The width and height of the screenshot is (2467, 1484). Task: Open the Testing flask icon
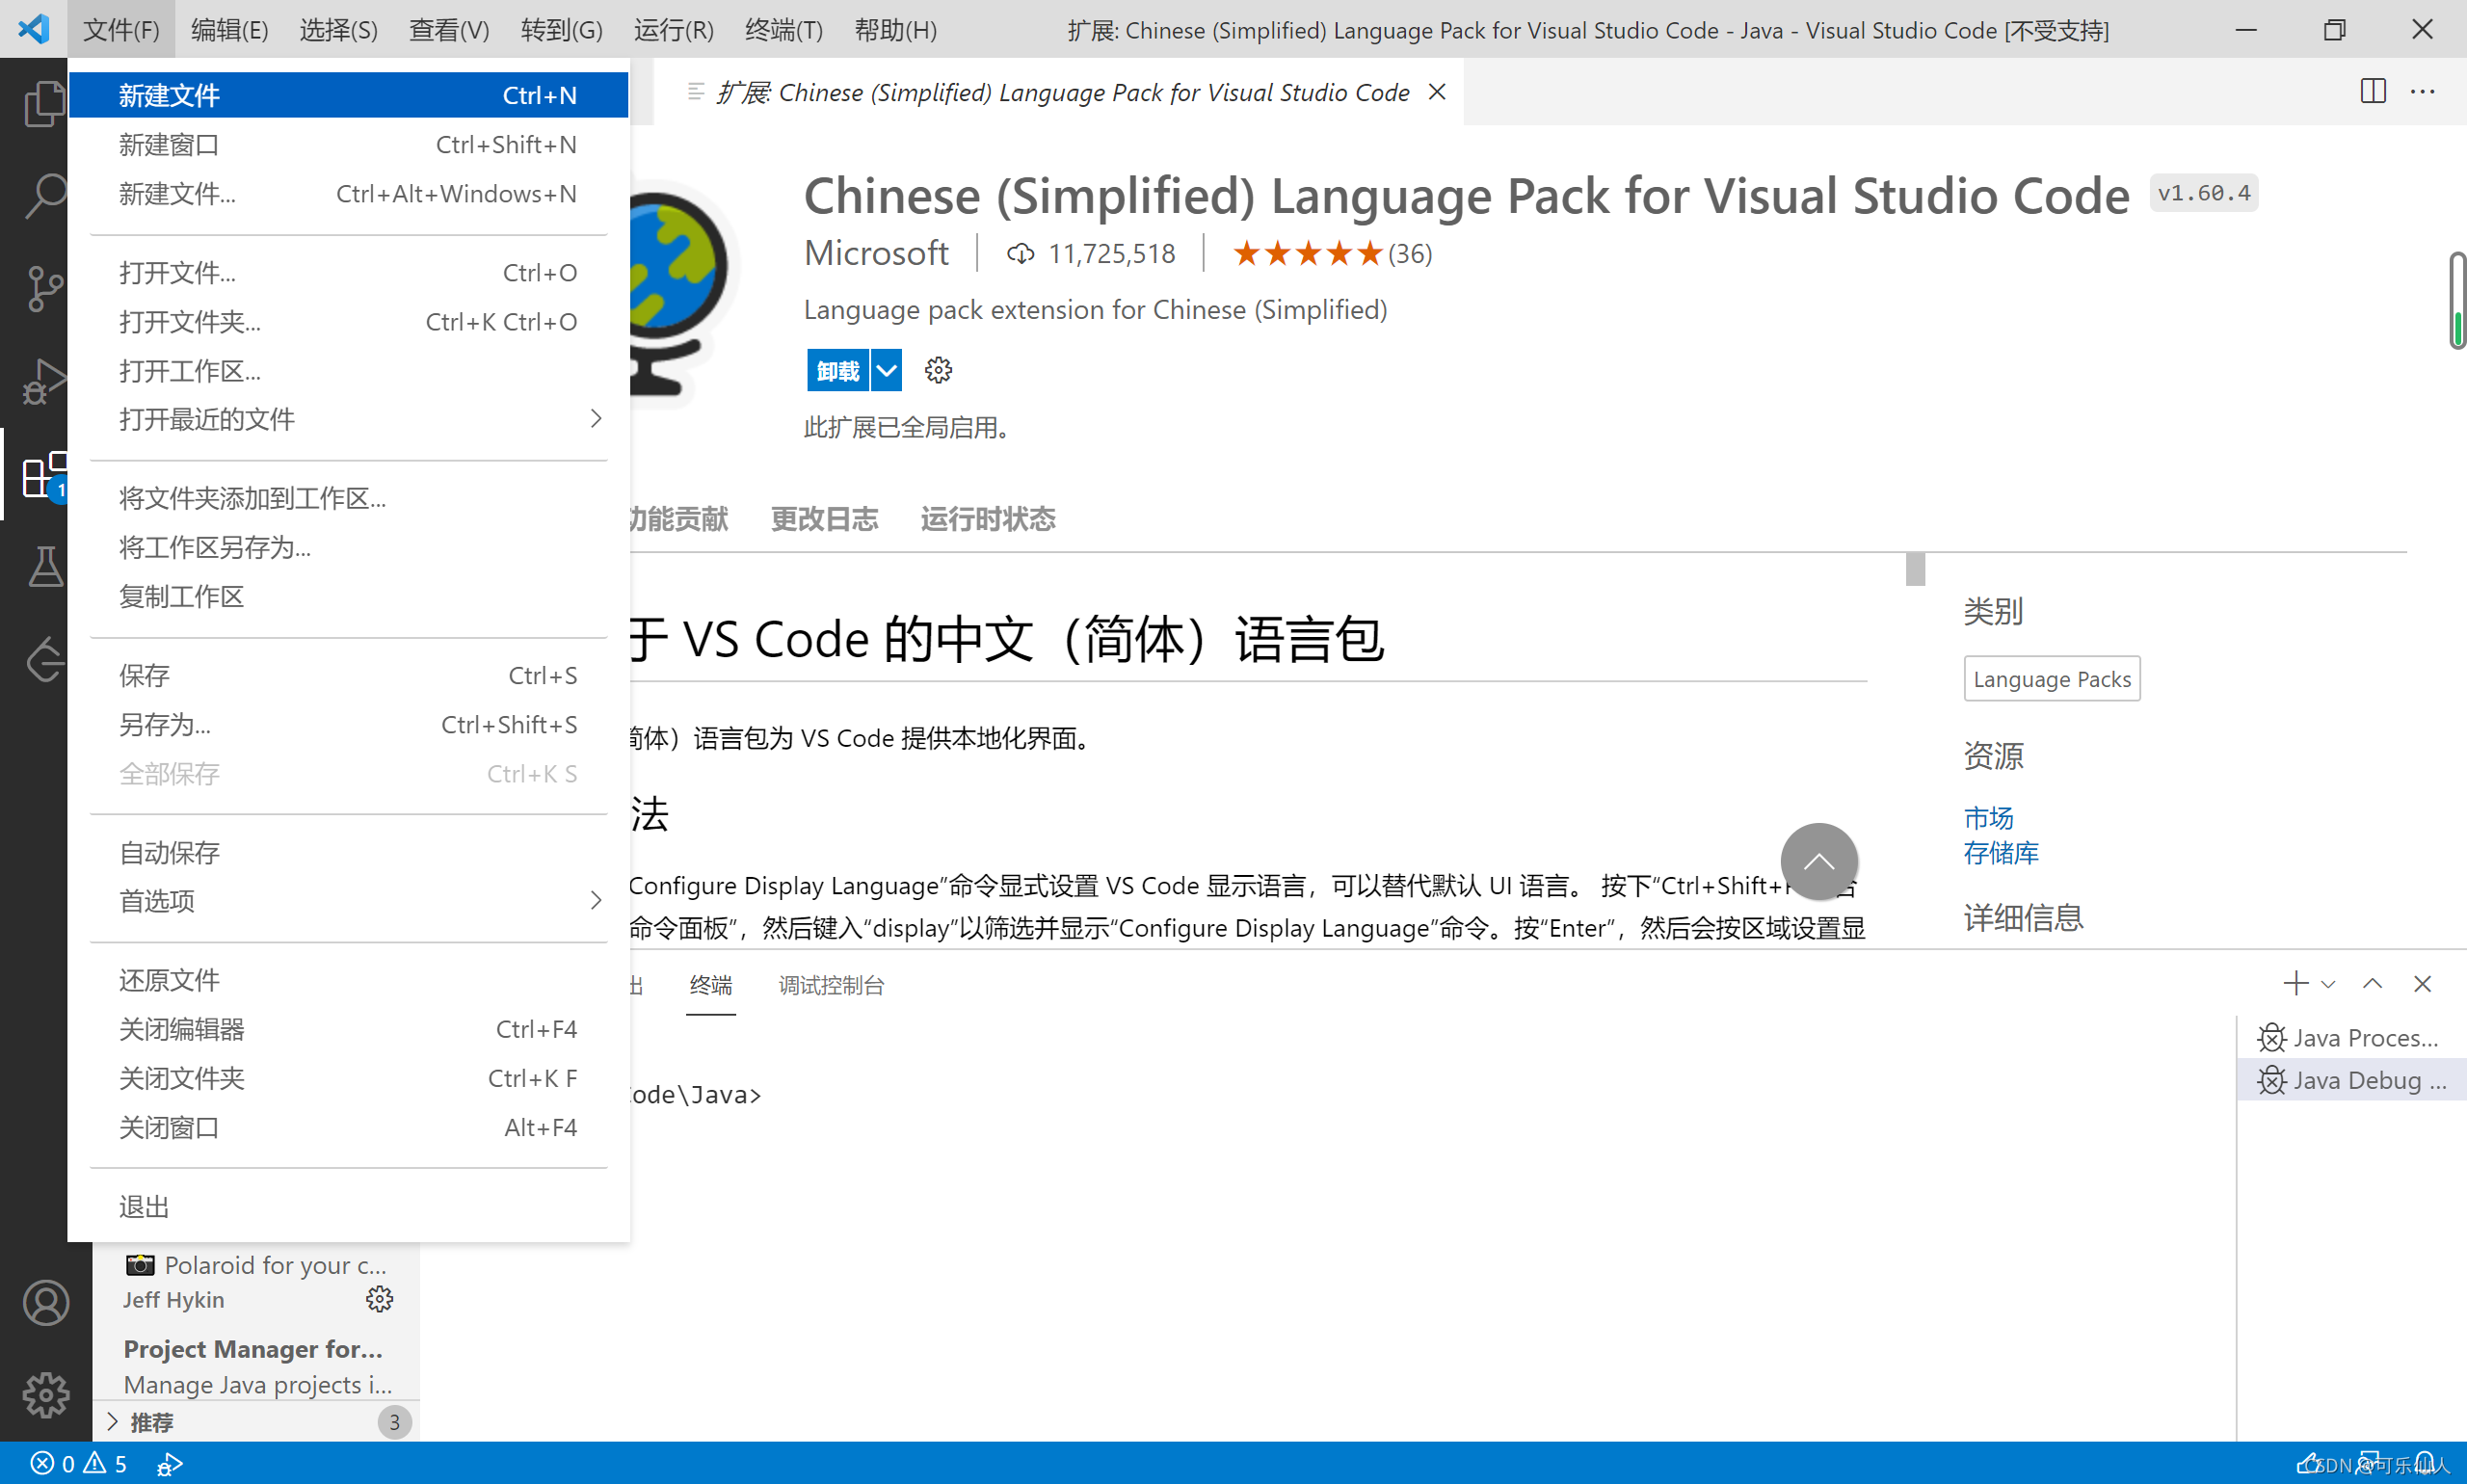(x=44, y=567)
